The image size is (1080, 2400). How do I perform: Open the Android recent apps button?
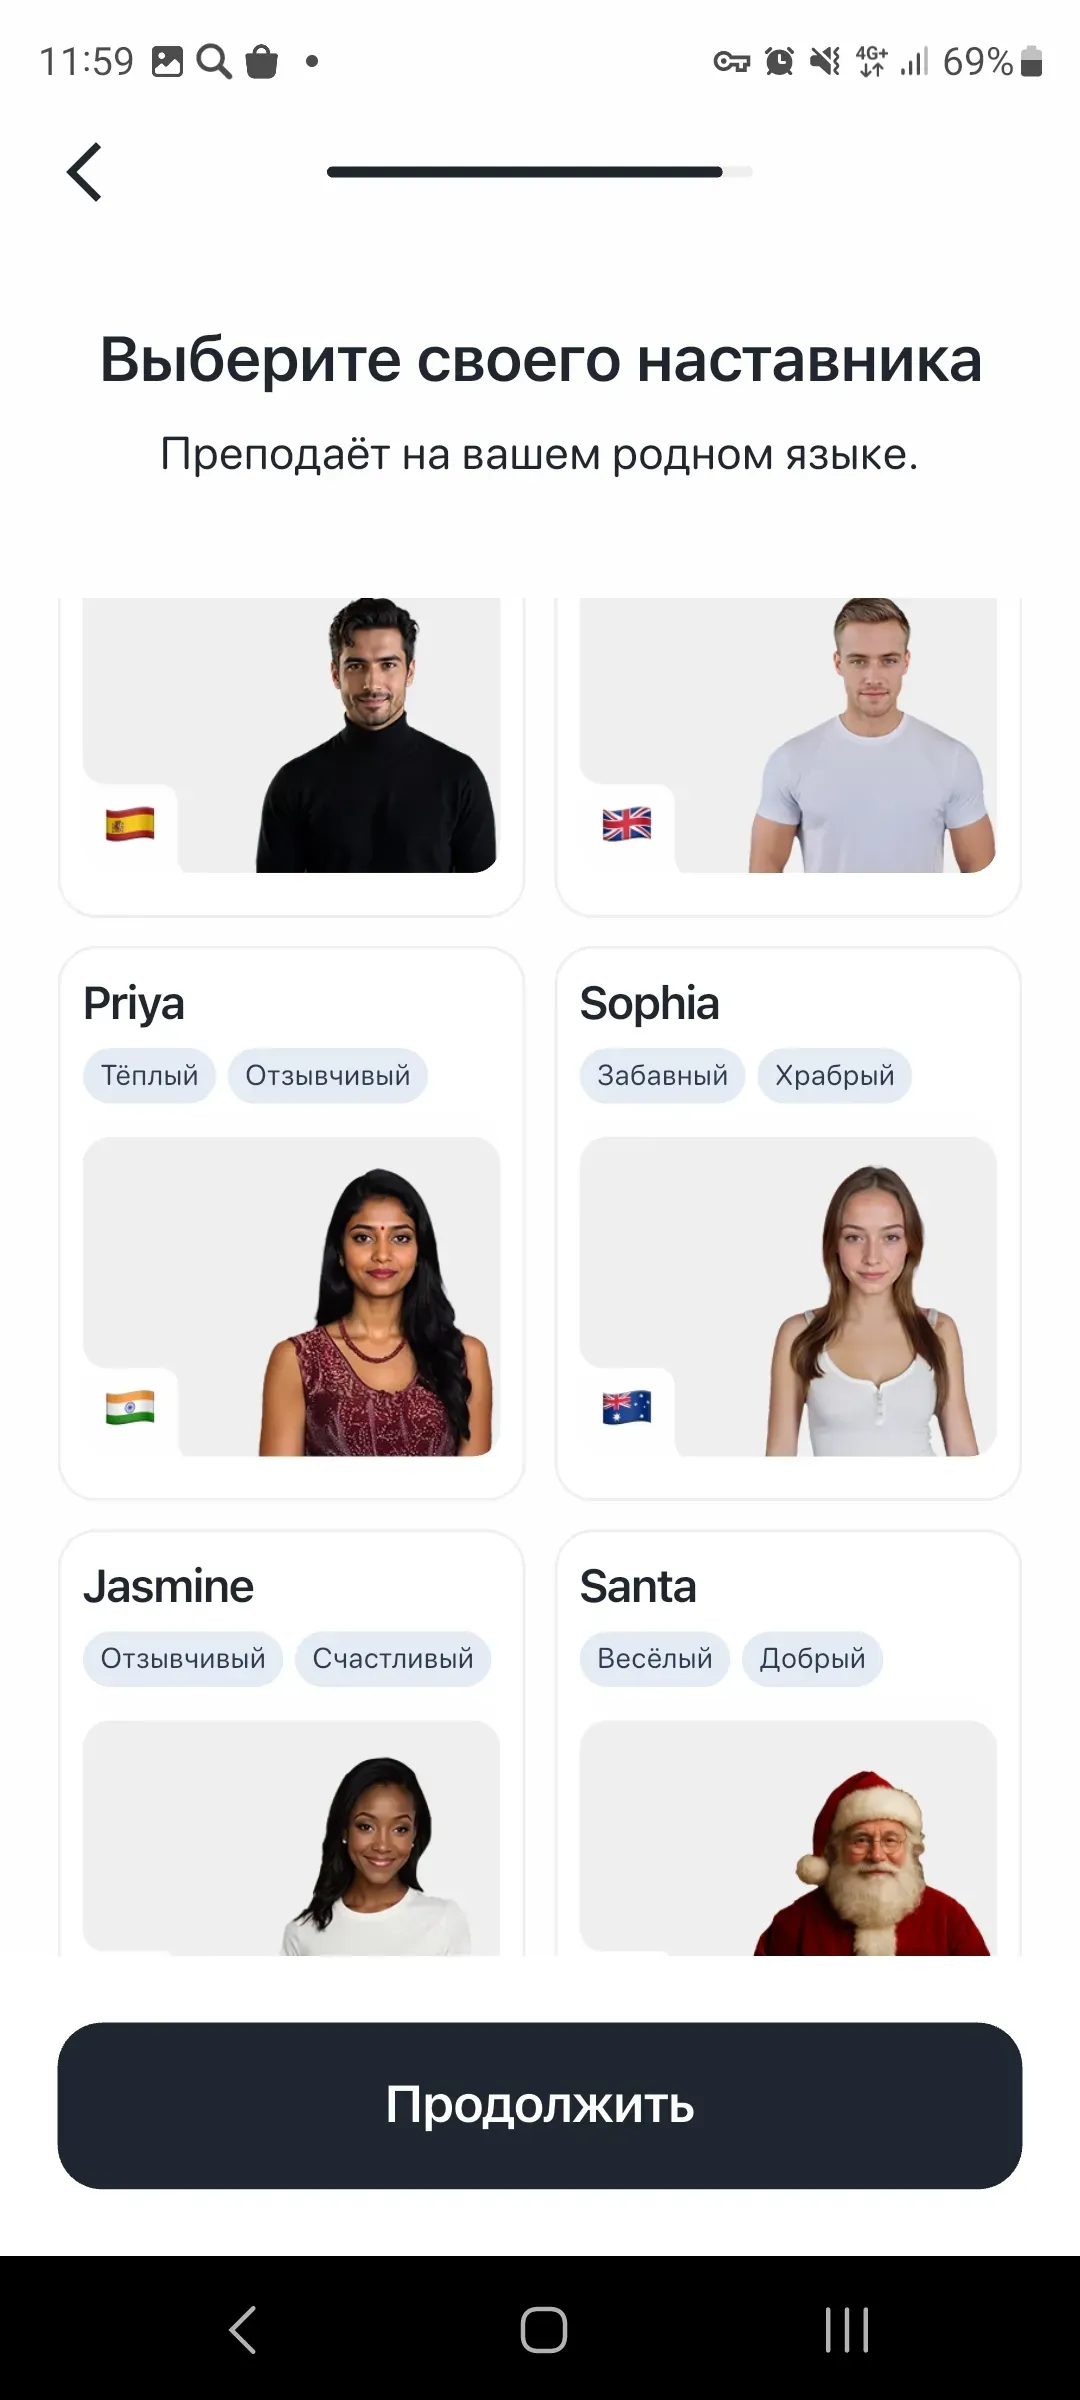847,2329
